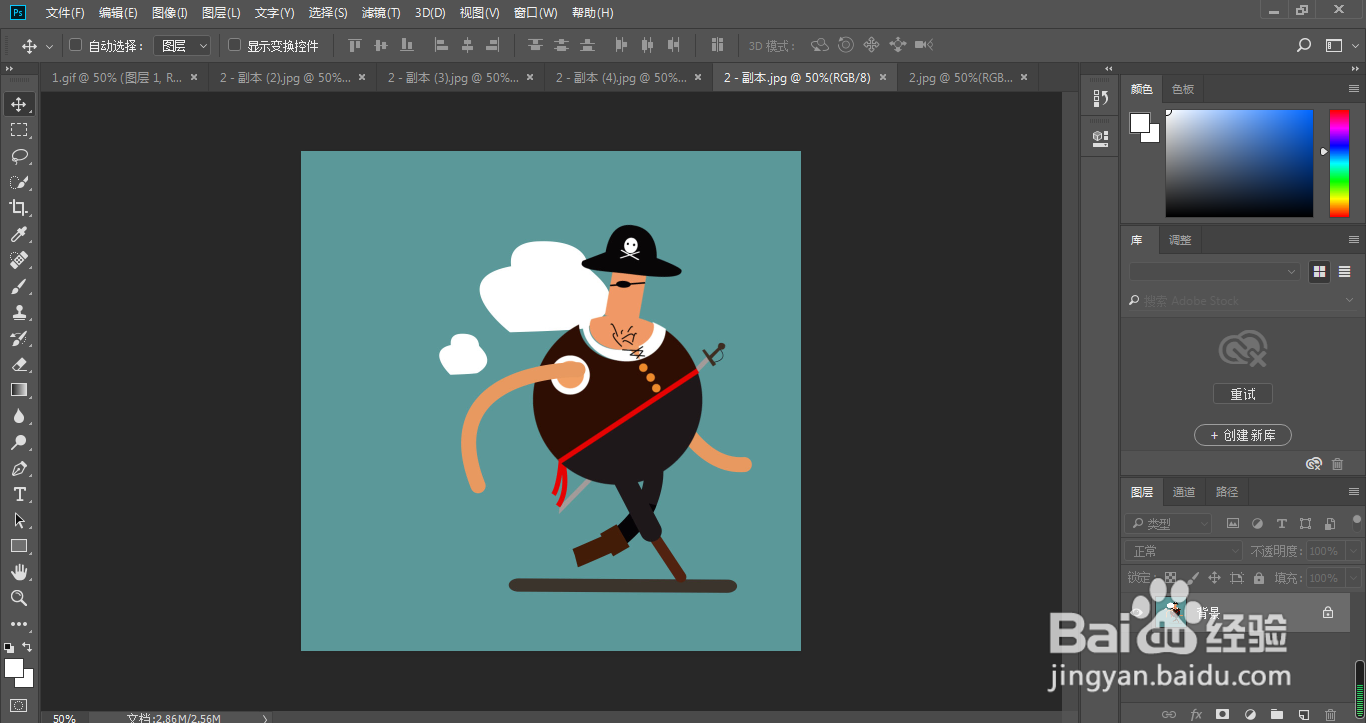Select the Rectangle shape tool
The width and height of the screenshot is (1366, 723).
(x=19, y=546)
